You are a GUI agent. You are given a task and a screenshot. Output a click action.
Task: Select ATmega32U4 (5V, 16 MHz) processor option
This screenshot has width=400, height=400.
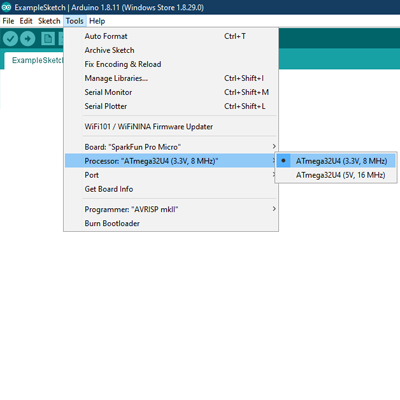(x=336, y=175)
